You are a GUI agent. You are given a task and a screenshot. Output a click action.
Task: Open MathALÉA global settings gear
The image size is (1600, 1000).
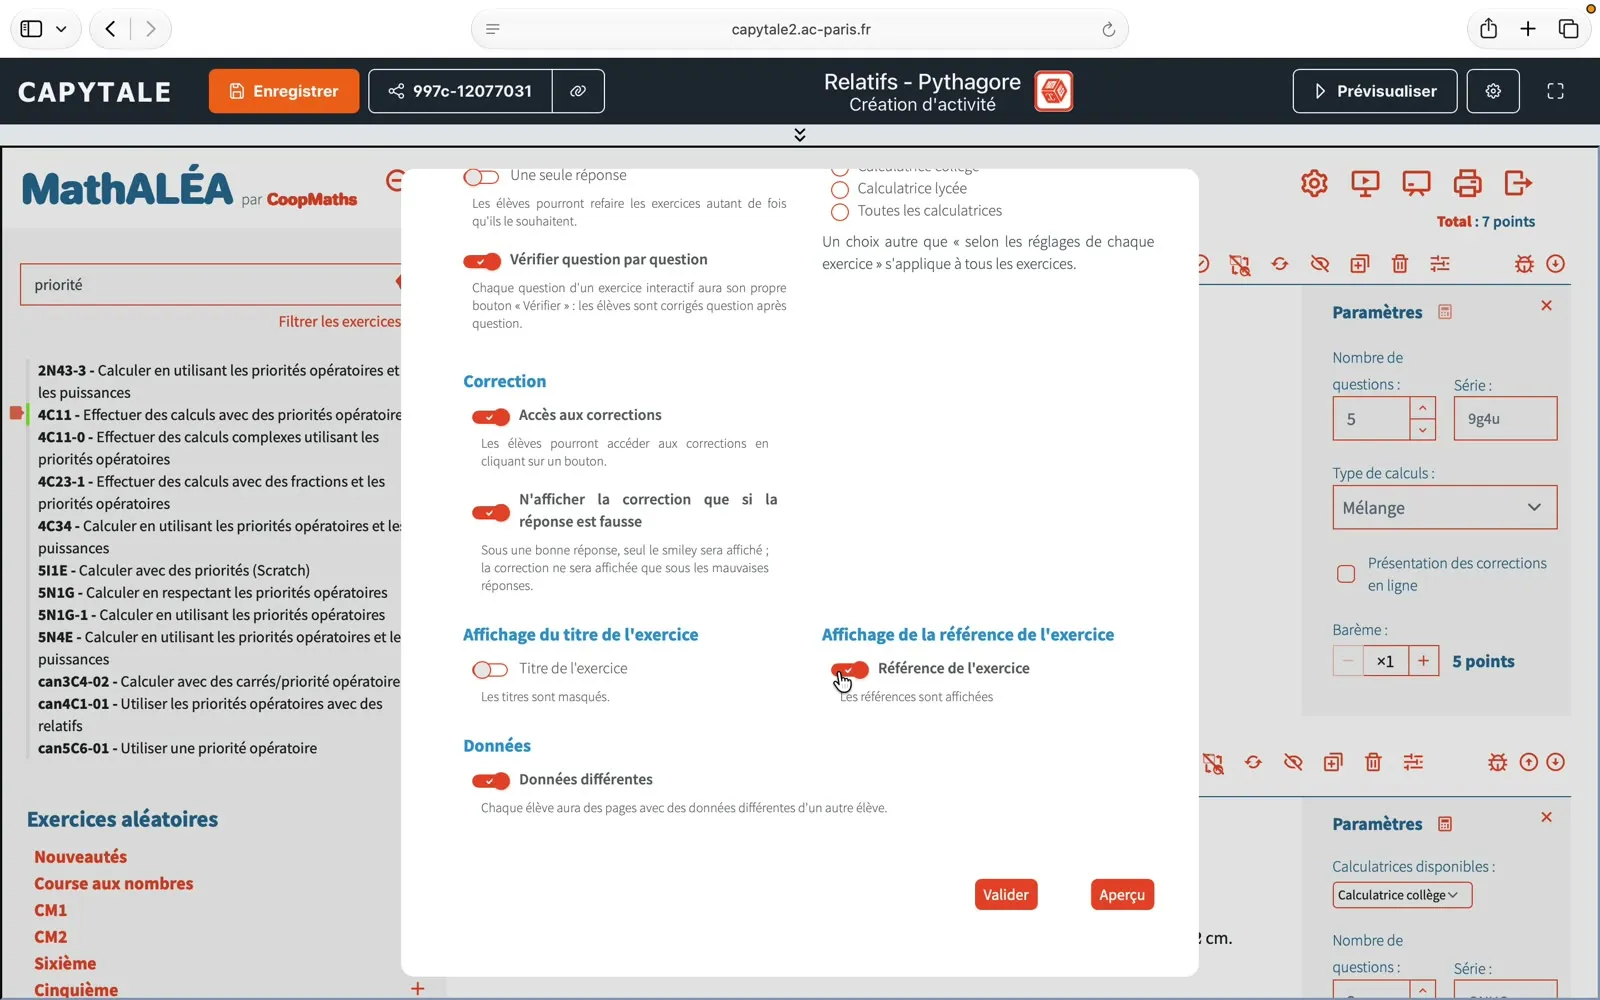point(1314,183)
